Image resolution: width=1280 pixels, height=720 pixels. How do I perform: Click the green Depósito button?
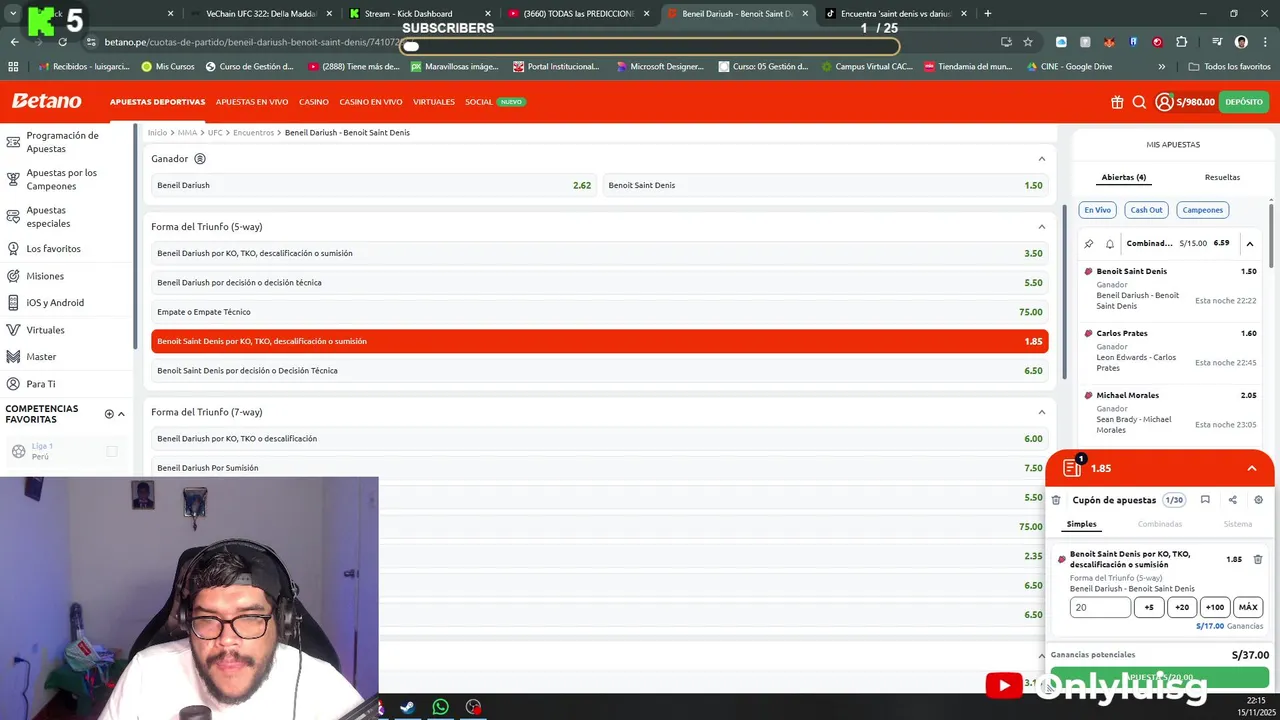click(x=1244, y=102)
